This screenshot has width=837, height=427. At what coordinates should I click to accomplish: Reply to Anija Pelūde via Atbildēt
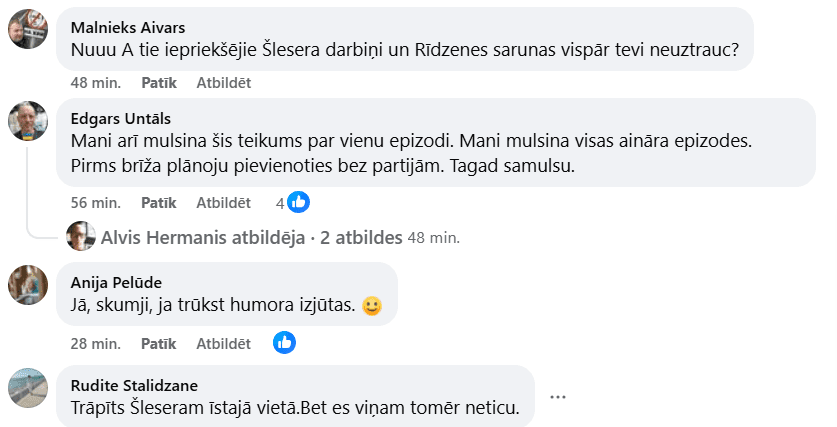[223, 343]
